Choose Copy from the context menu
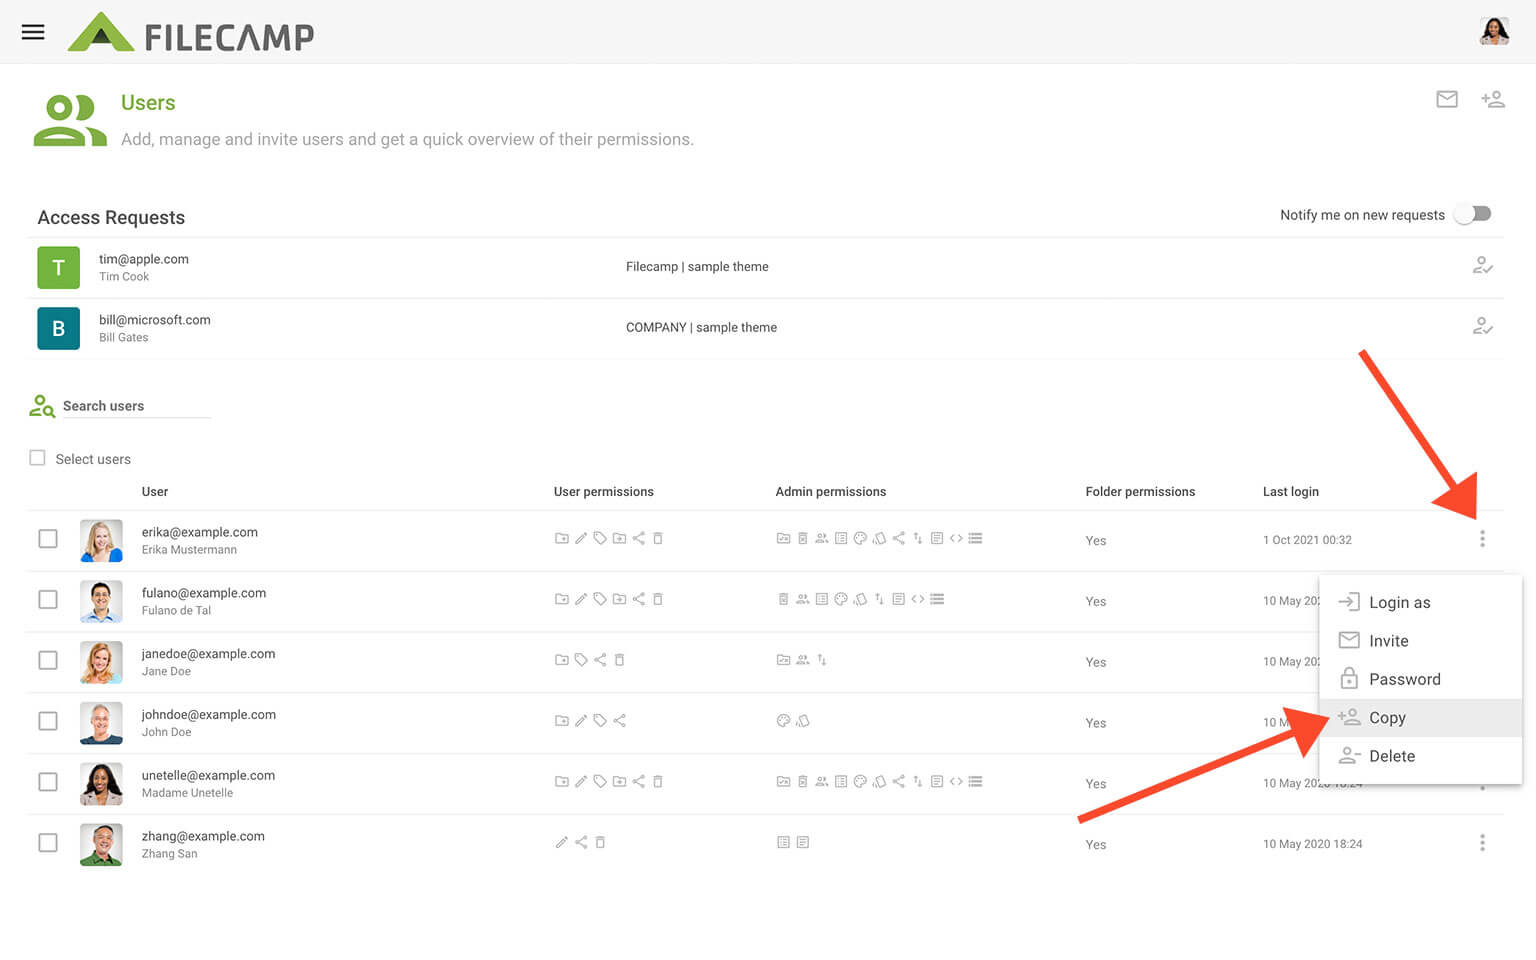The width and height of the screenshot is (1536, 960). [1387, 718]
